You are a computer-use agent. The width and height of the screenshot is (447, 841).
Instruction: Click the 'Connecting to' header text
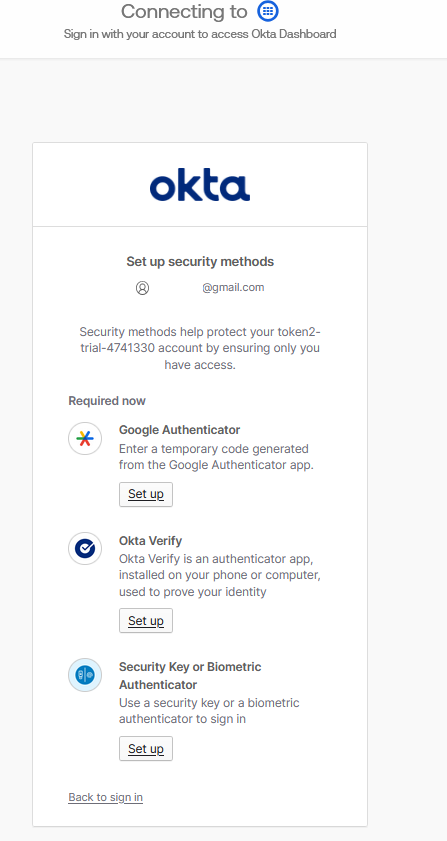coord(184,11)
